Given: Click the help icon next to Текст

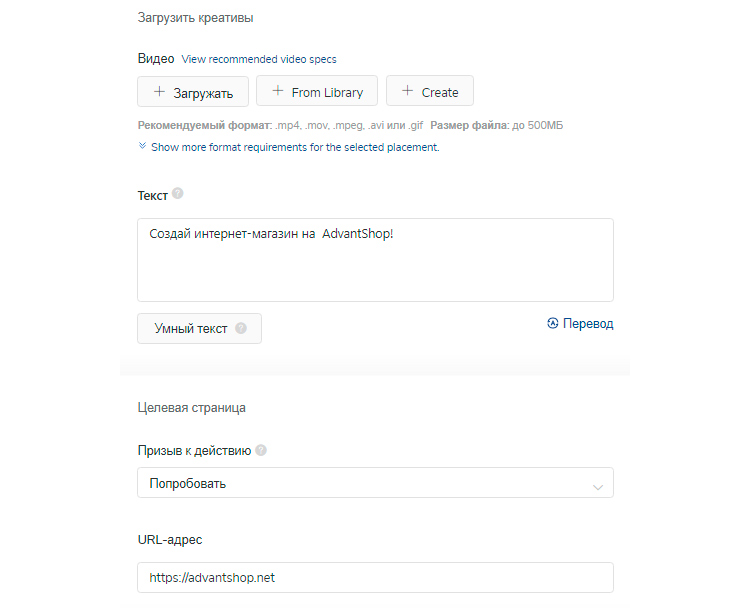Looking at the screenshot, I should [x=178, y=194].
